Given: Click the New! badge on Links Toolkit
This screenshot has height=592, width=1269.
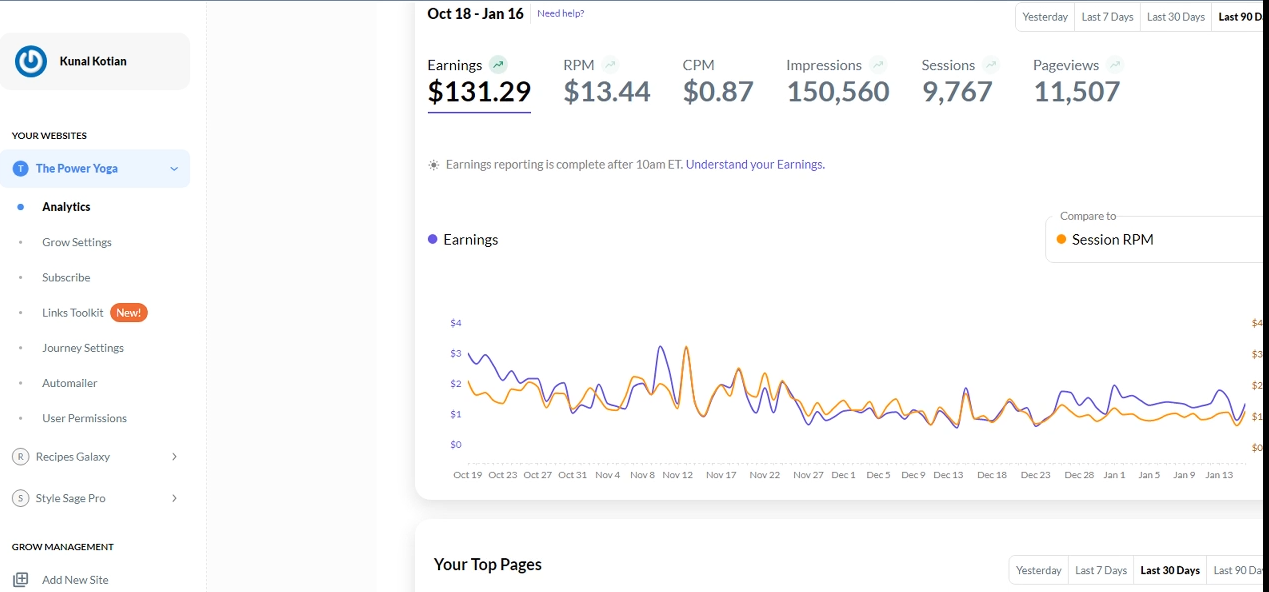Looking at the screenshot, I should [x=128, y=313].
